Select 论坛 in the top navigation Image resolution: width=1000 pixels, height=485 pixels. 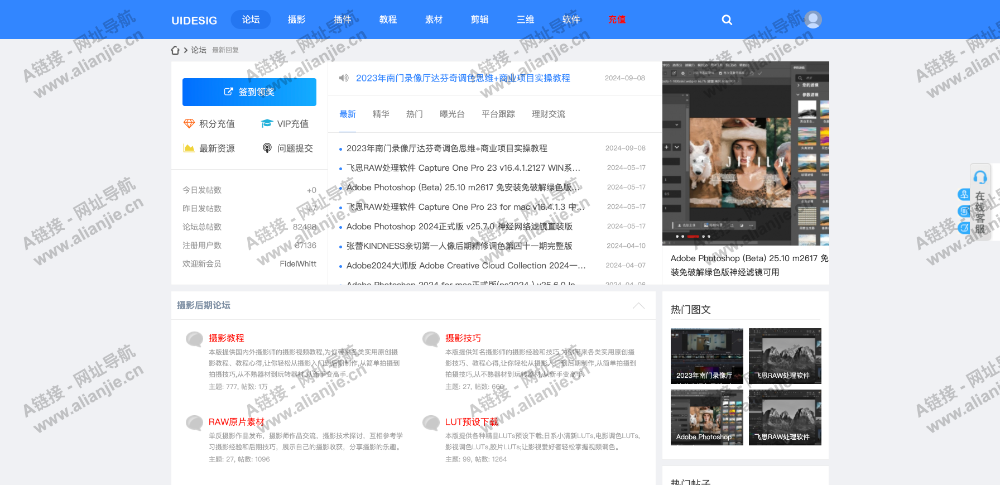tap(251, 20)
